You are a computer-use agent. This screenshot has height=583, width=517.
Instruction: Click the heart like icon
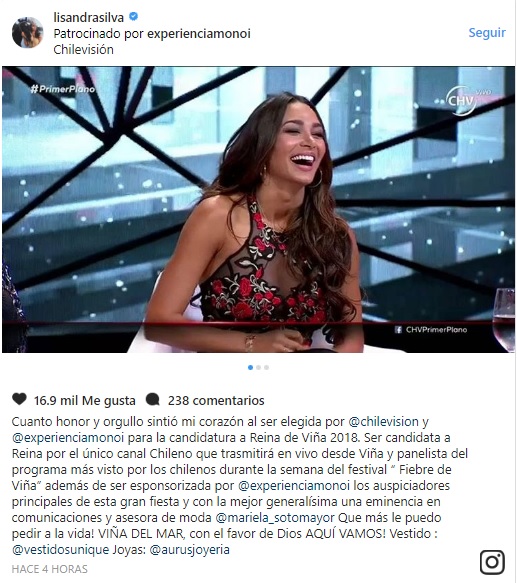pyautogui.click(x=19, y=399)
